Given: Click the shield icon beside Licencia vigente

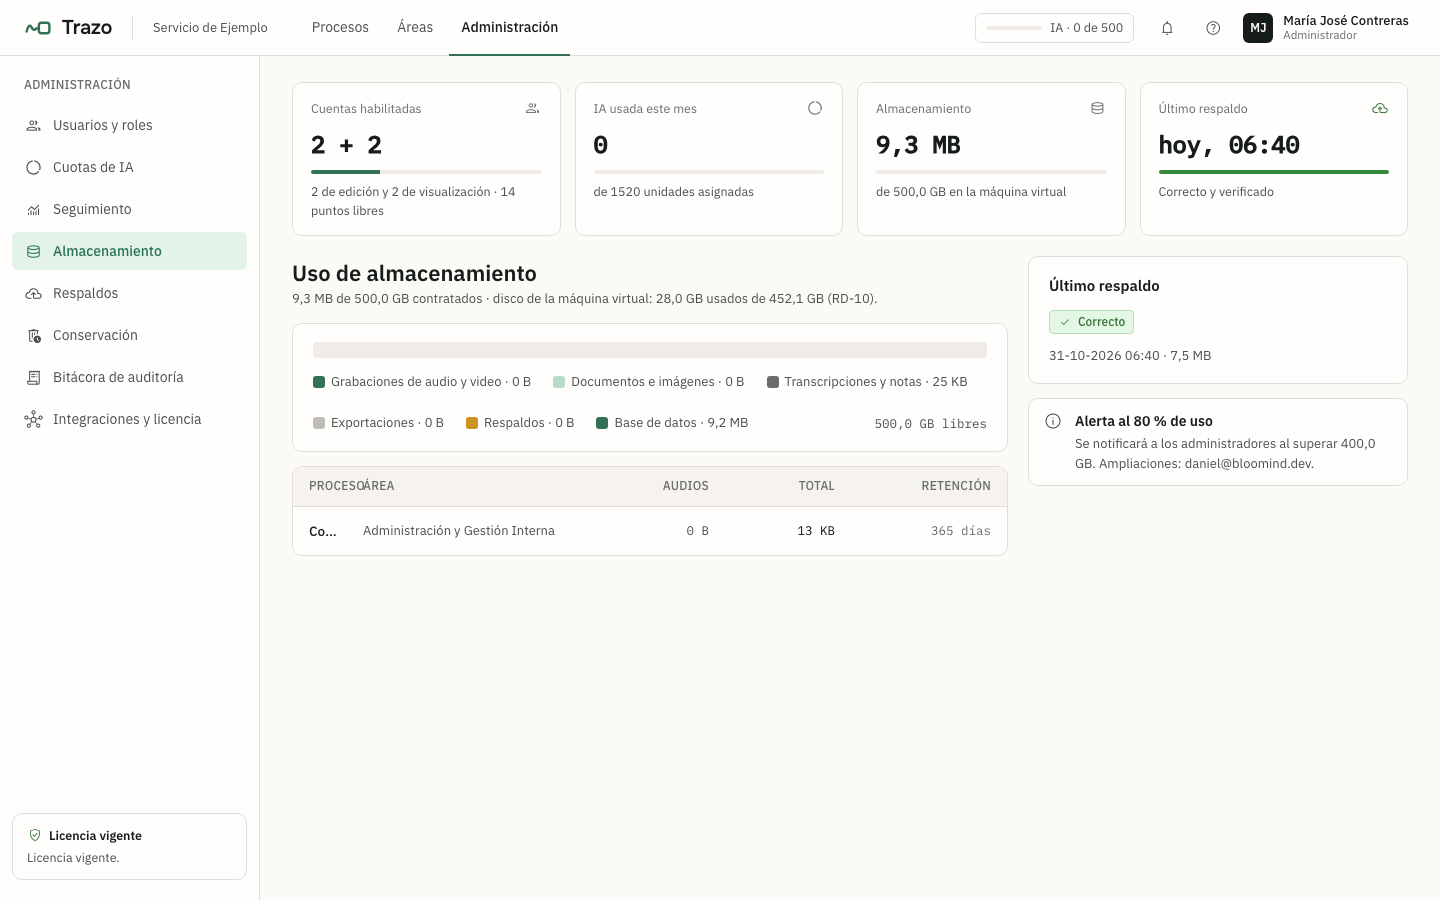Looking at the screenshot, I should (35, 835).
